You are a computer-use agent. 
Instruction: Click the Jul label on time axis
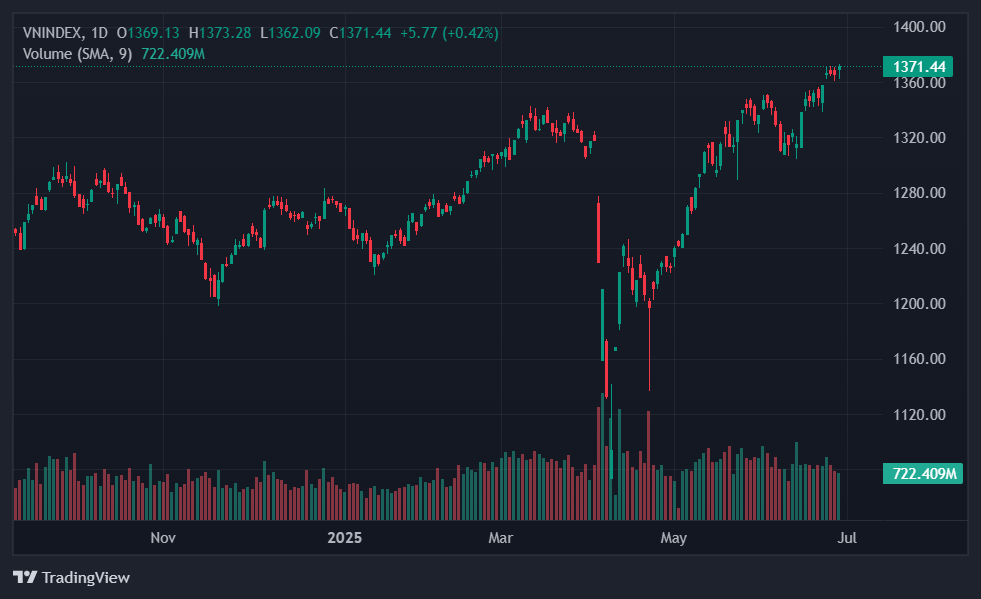[x=847, y=538]
